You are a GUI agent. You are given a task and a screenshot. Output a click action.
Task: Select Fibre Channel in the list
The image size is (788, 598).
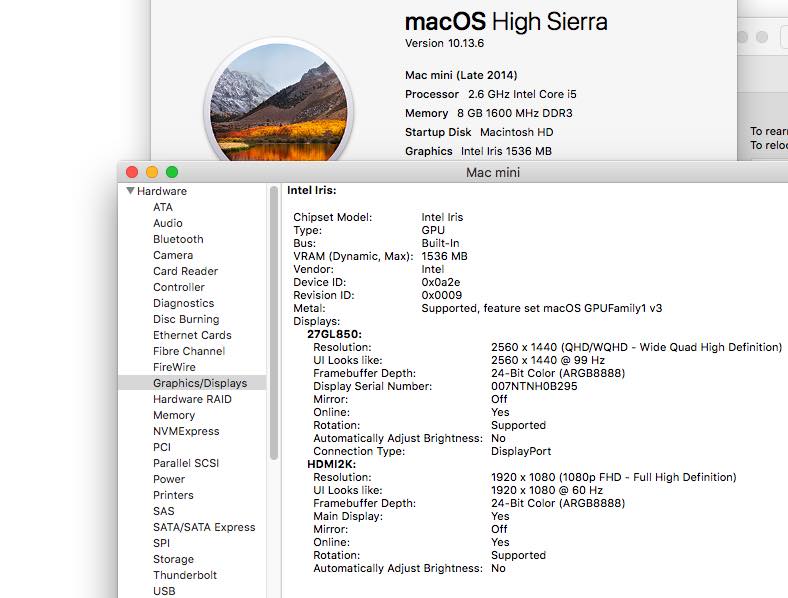(x=189, y=351)
